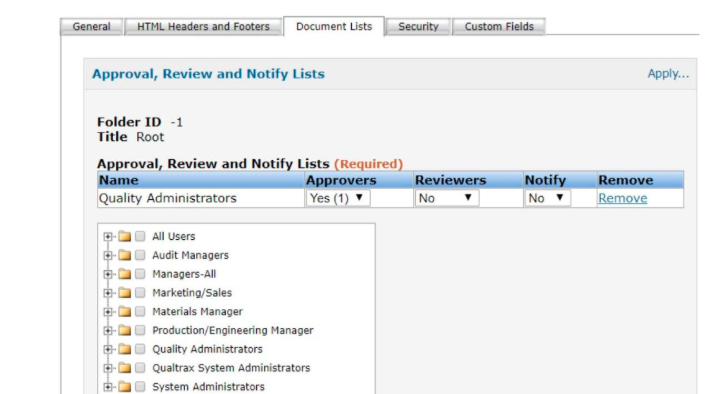Image resolution: width=717 pixels, height=394 pixels.
Task: Open the Approvers dropdown showing Yes (1)
Action: (337, 198)
